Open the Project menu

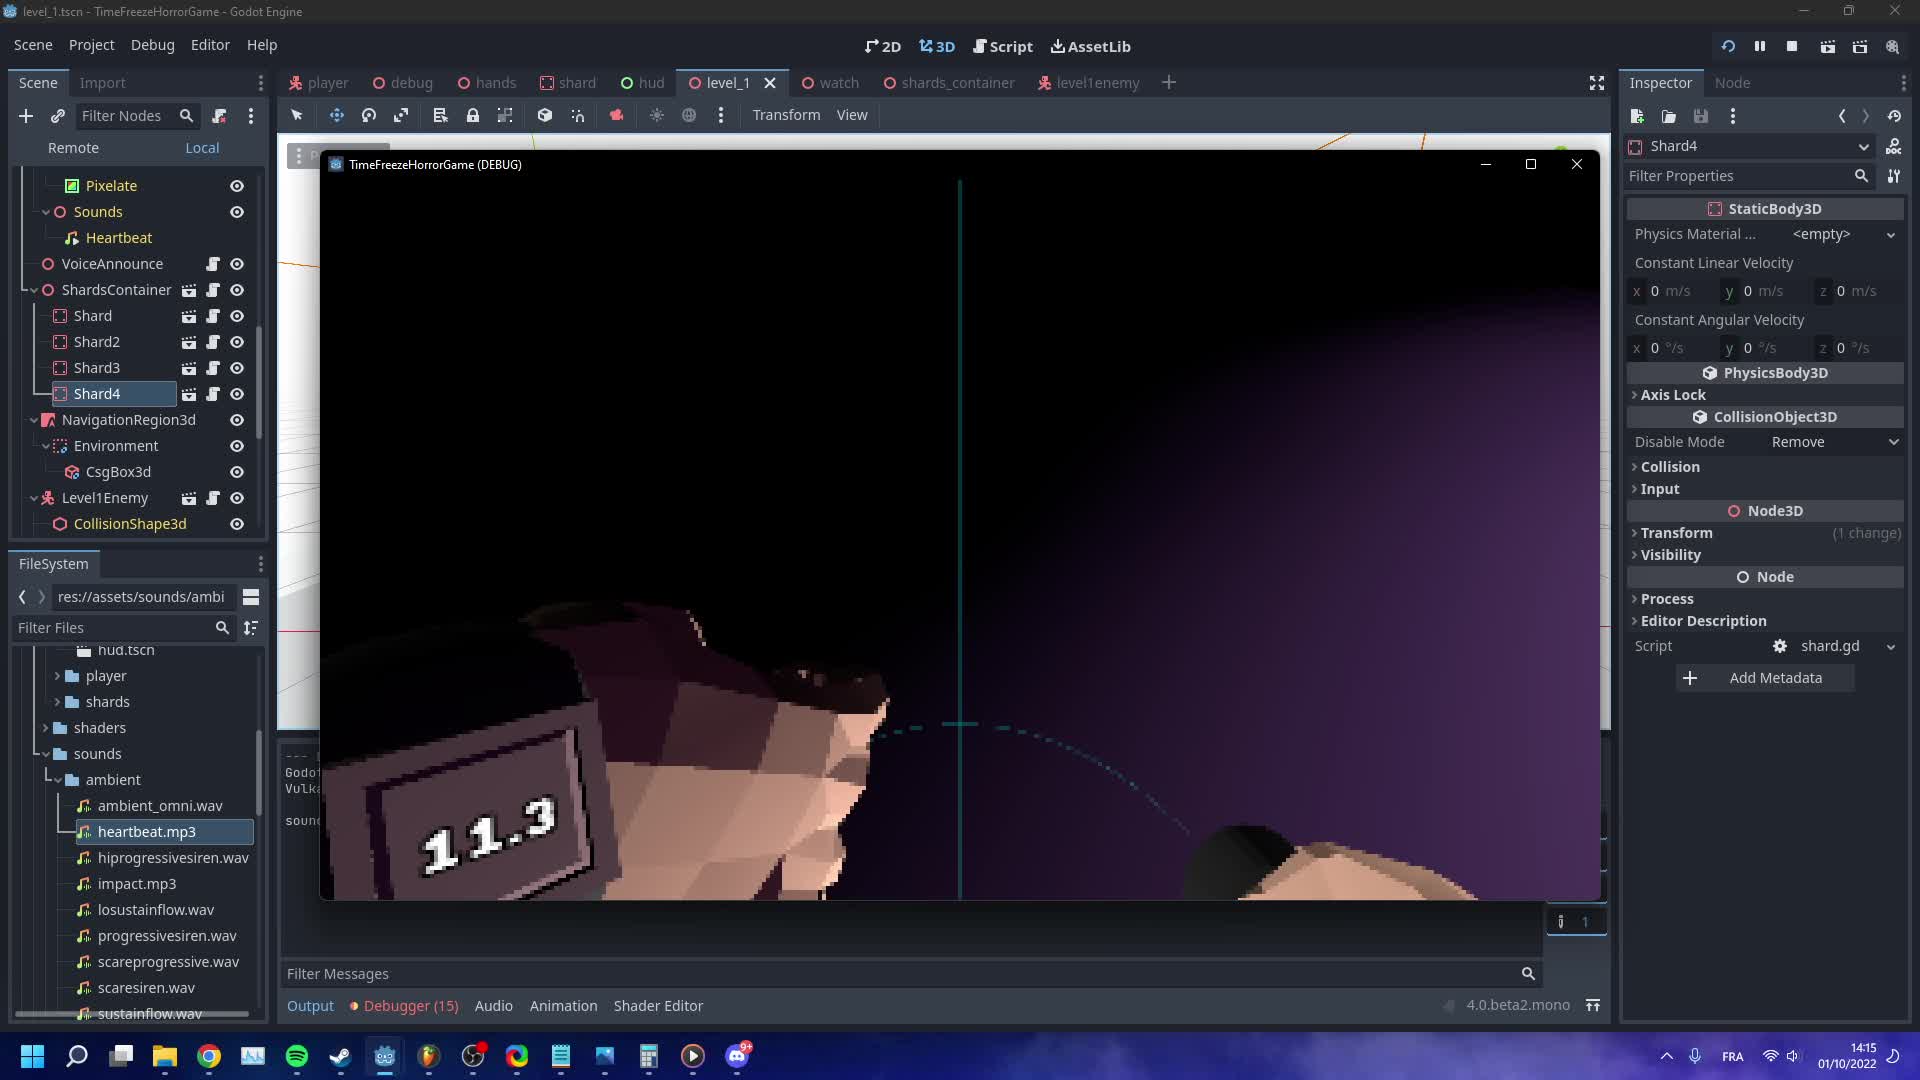tap(91, 45)
